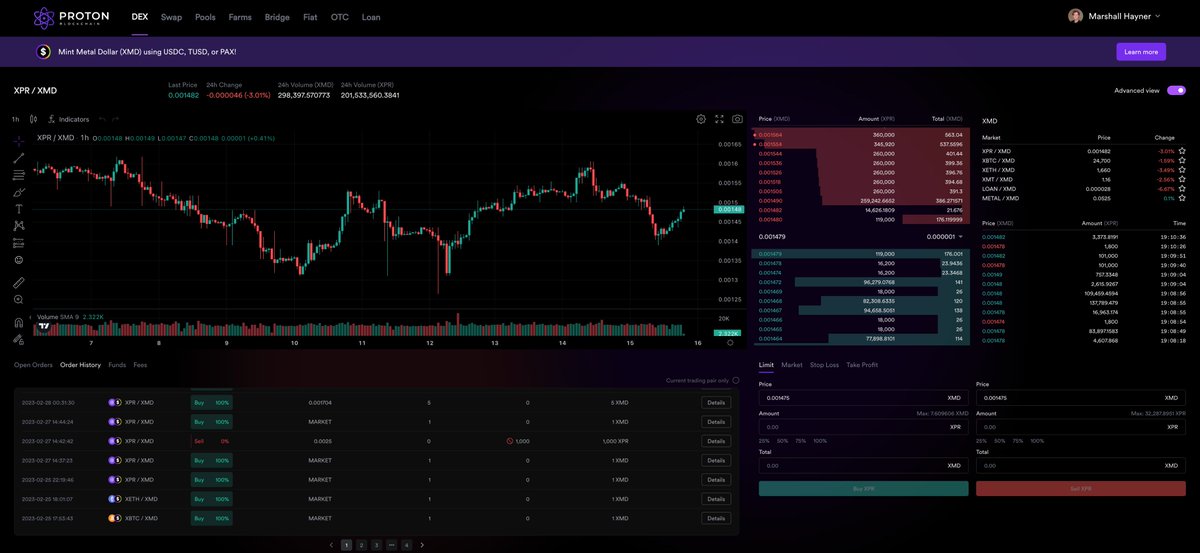Favorite the LOAN / XMD market star
Image resolution: width=1200 pixels, height=553 pixels.
click(1182, 188)
